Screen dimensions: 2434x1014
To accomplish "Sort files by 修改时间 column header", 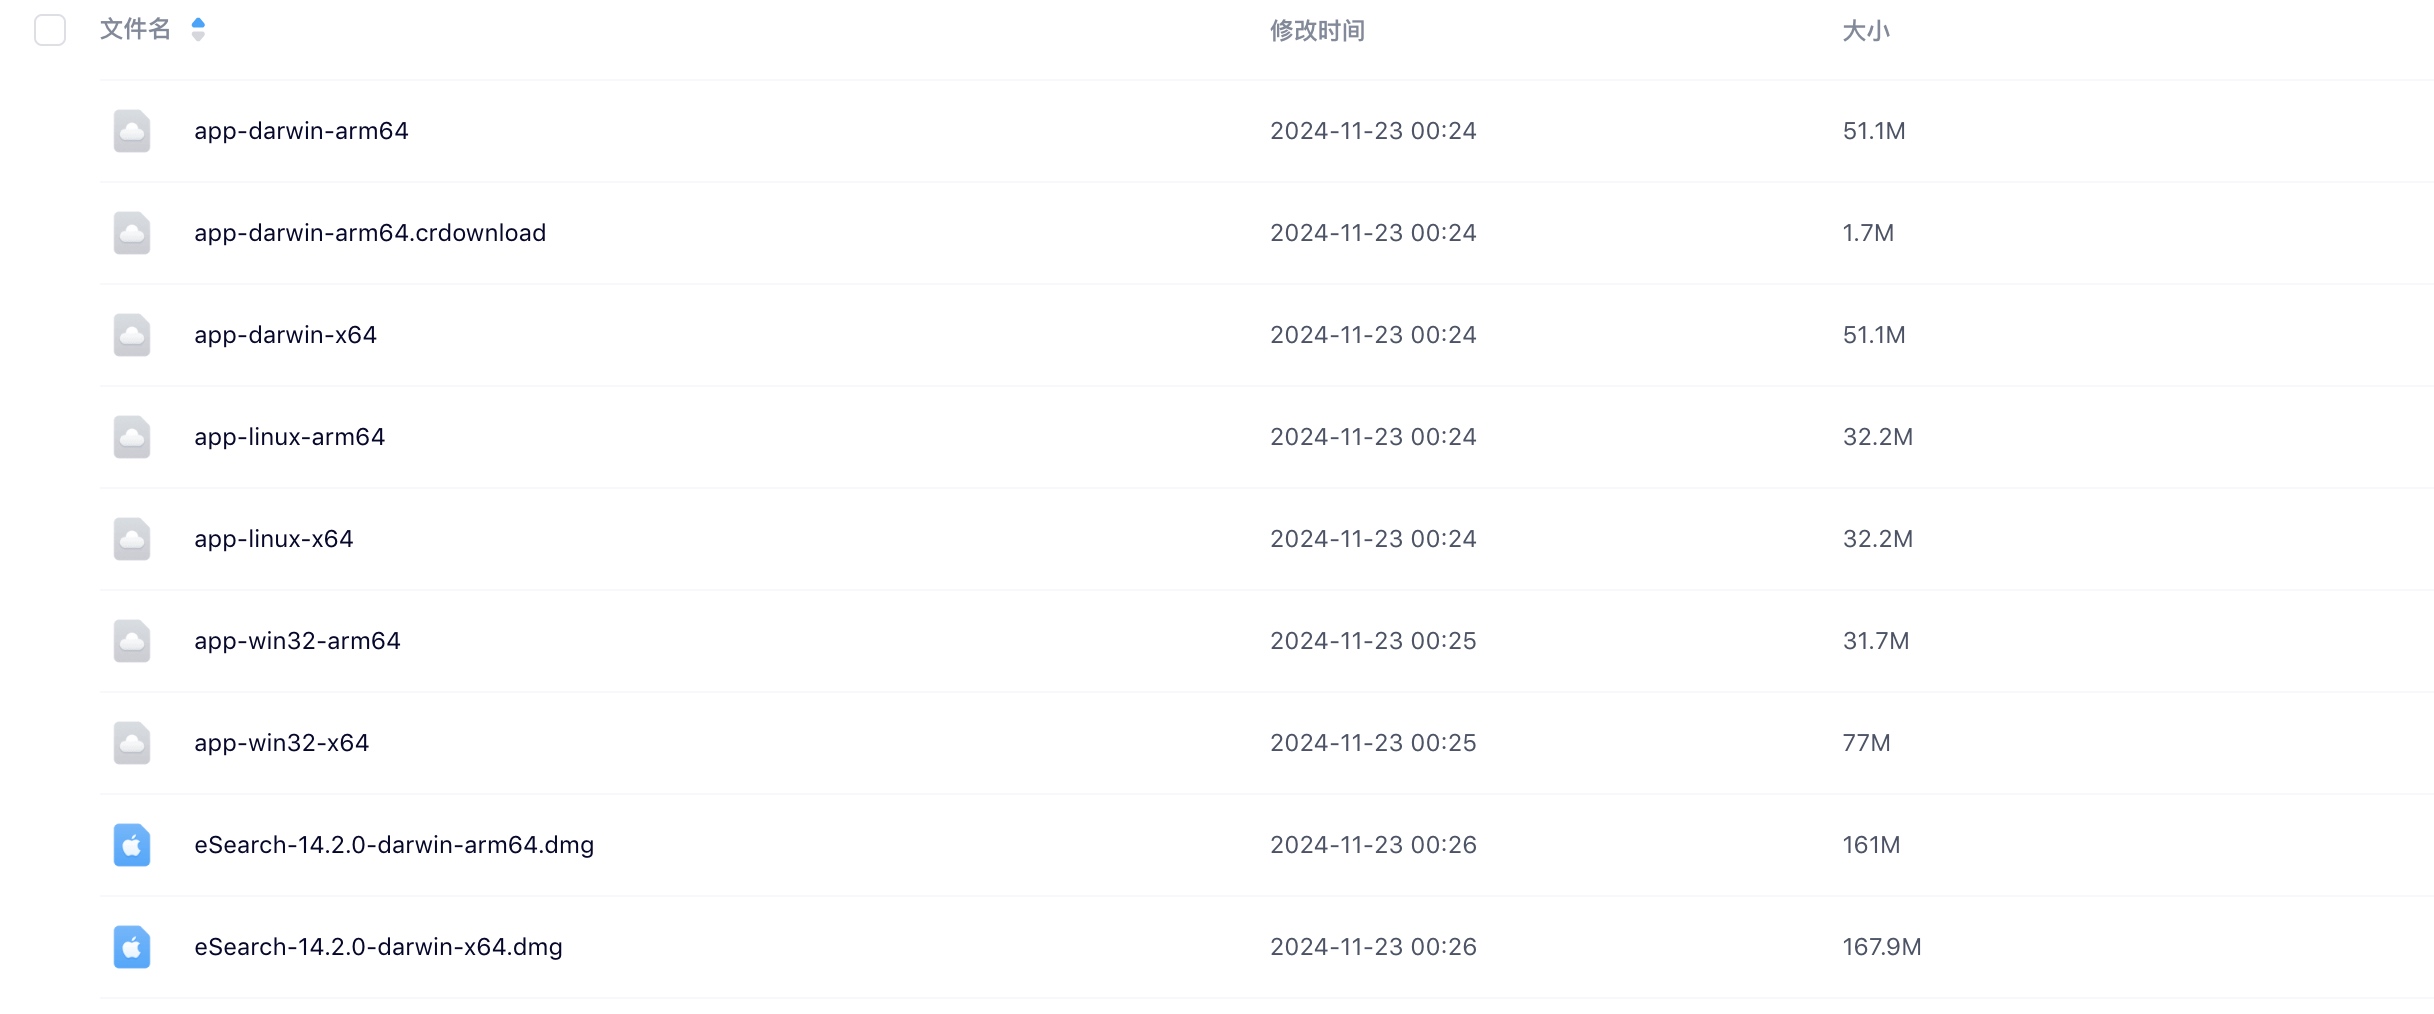I will click(1317, 31).
